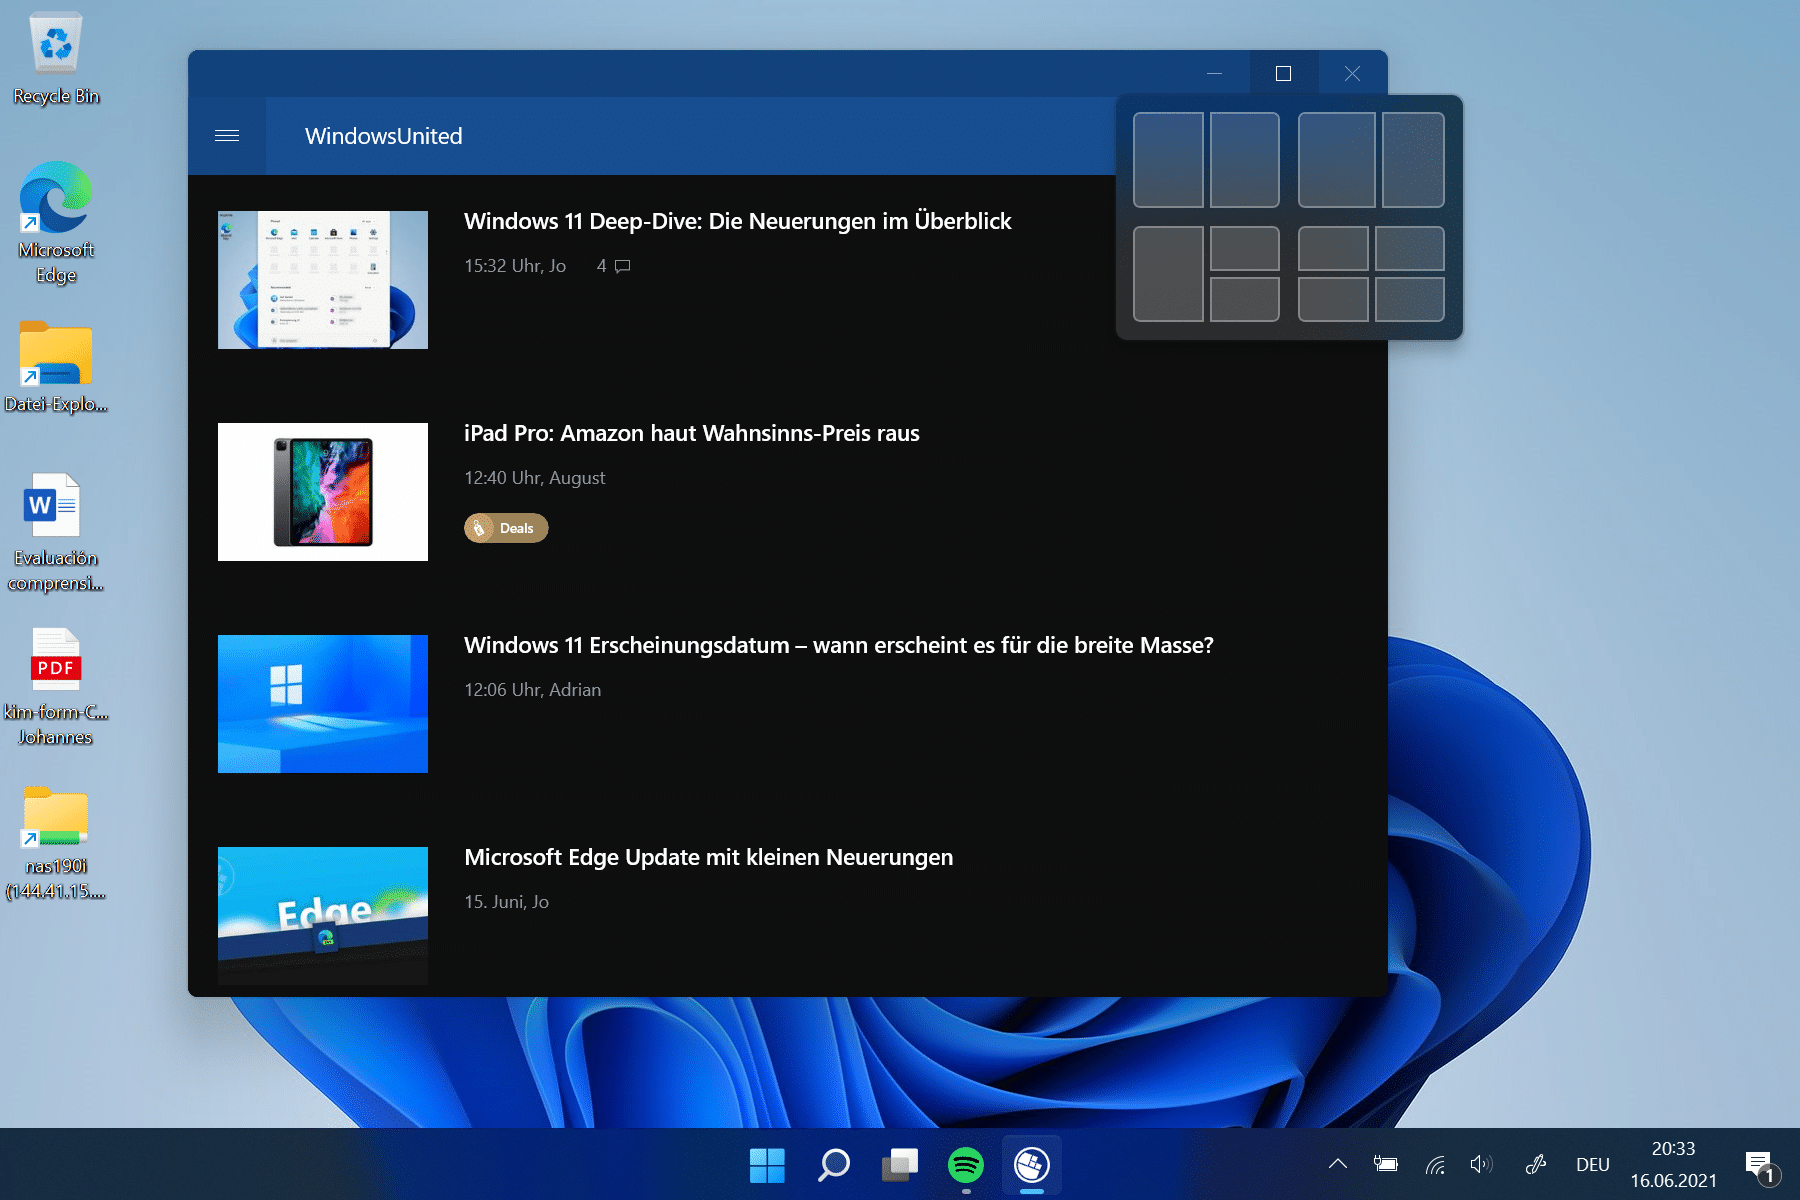The height and width of the screenshot is (1200, 1800).
Task: Open the Recycle Bin desktop icon
Action: [56, 58]
